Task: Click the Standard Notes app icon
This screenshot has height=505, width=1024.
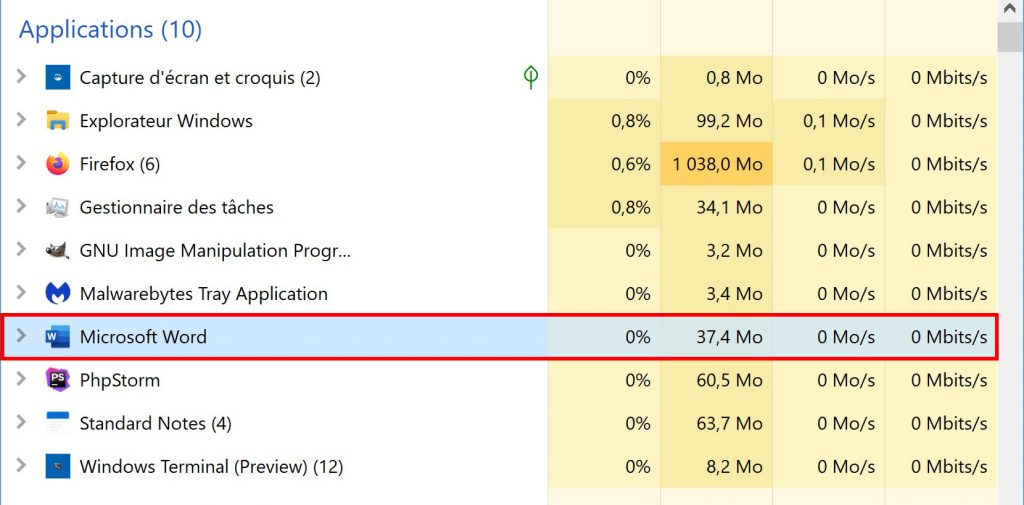Action: point(58,423)
